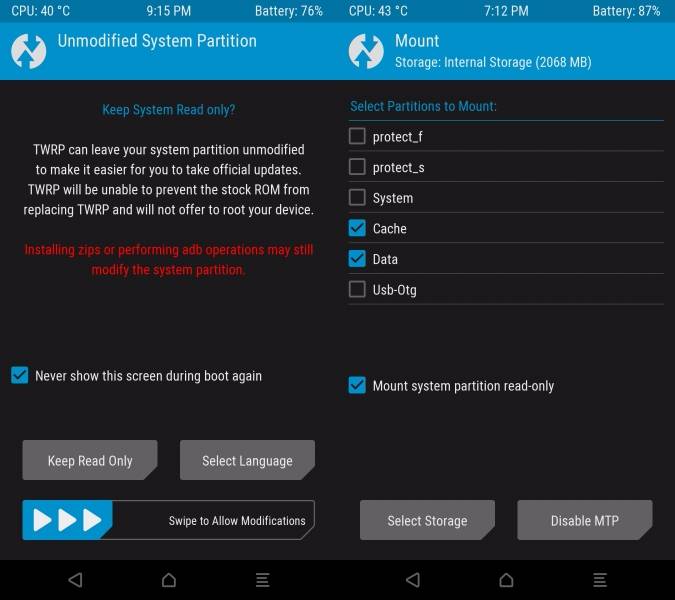Viewport: 675px width, 600px height.
Task: Tap back navigation icon on Mount screen
Action: tap(413, 580)
